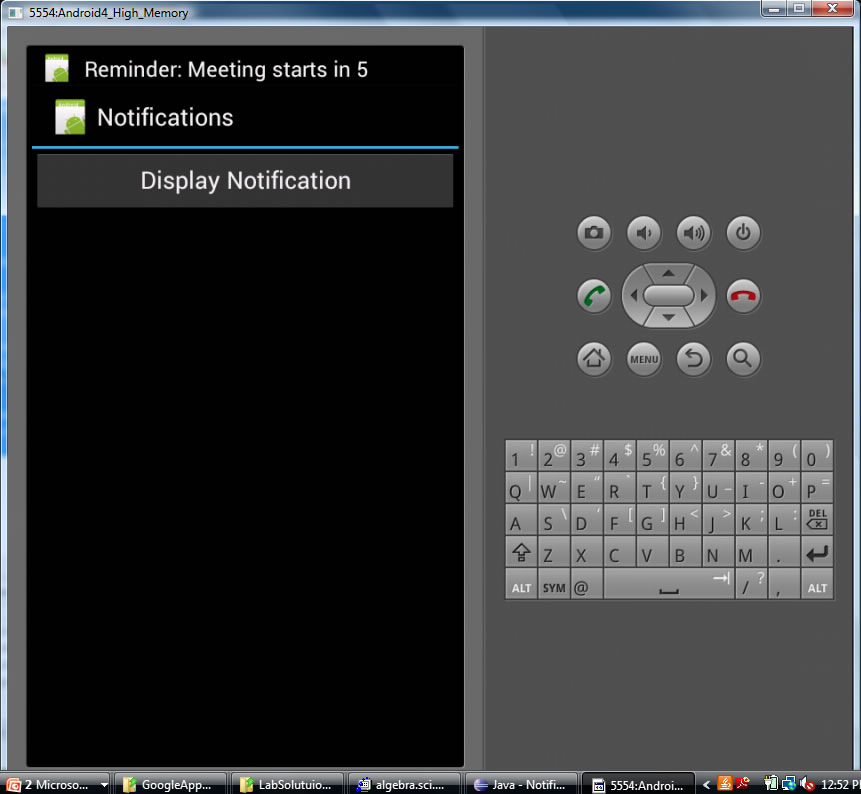
Task: Switch to Java taskbar window
Action: [522, 784]
